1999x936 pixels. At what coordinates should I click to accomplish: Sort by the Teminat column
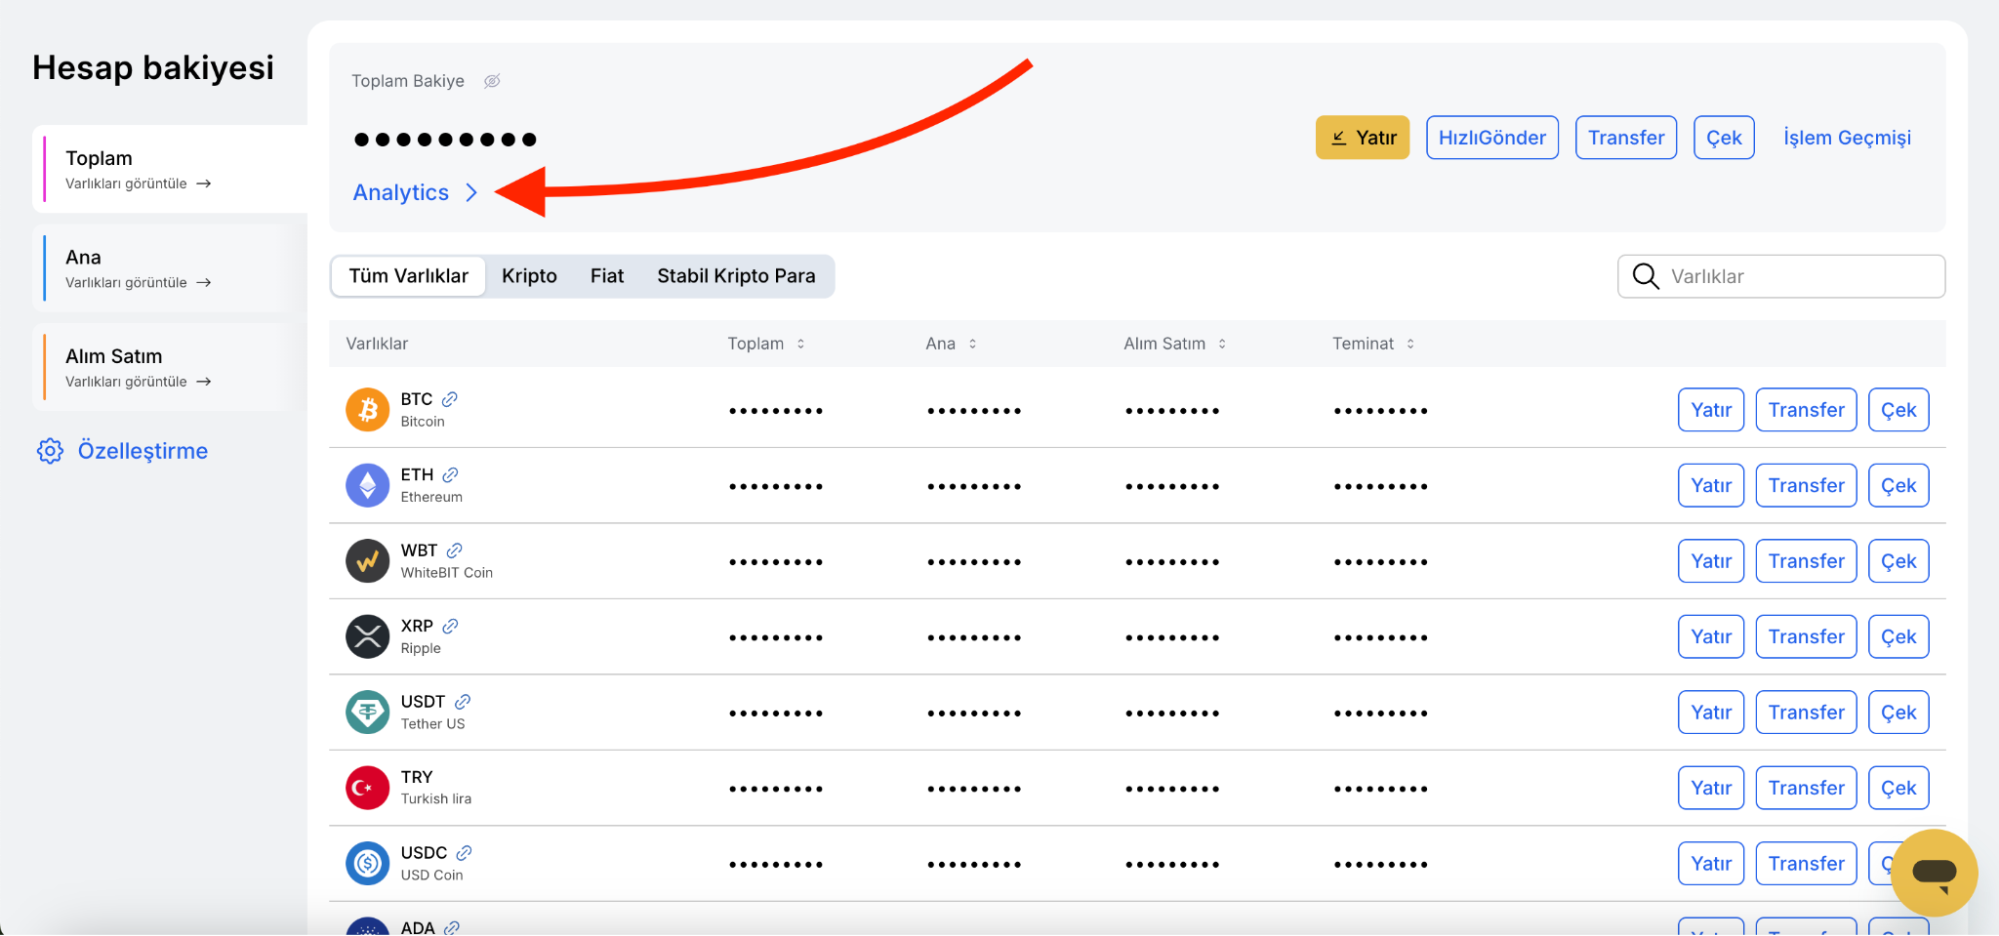(x=1410, y=344)
